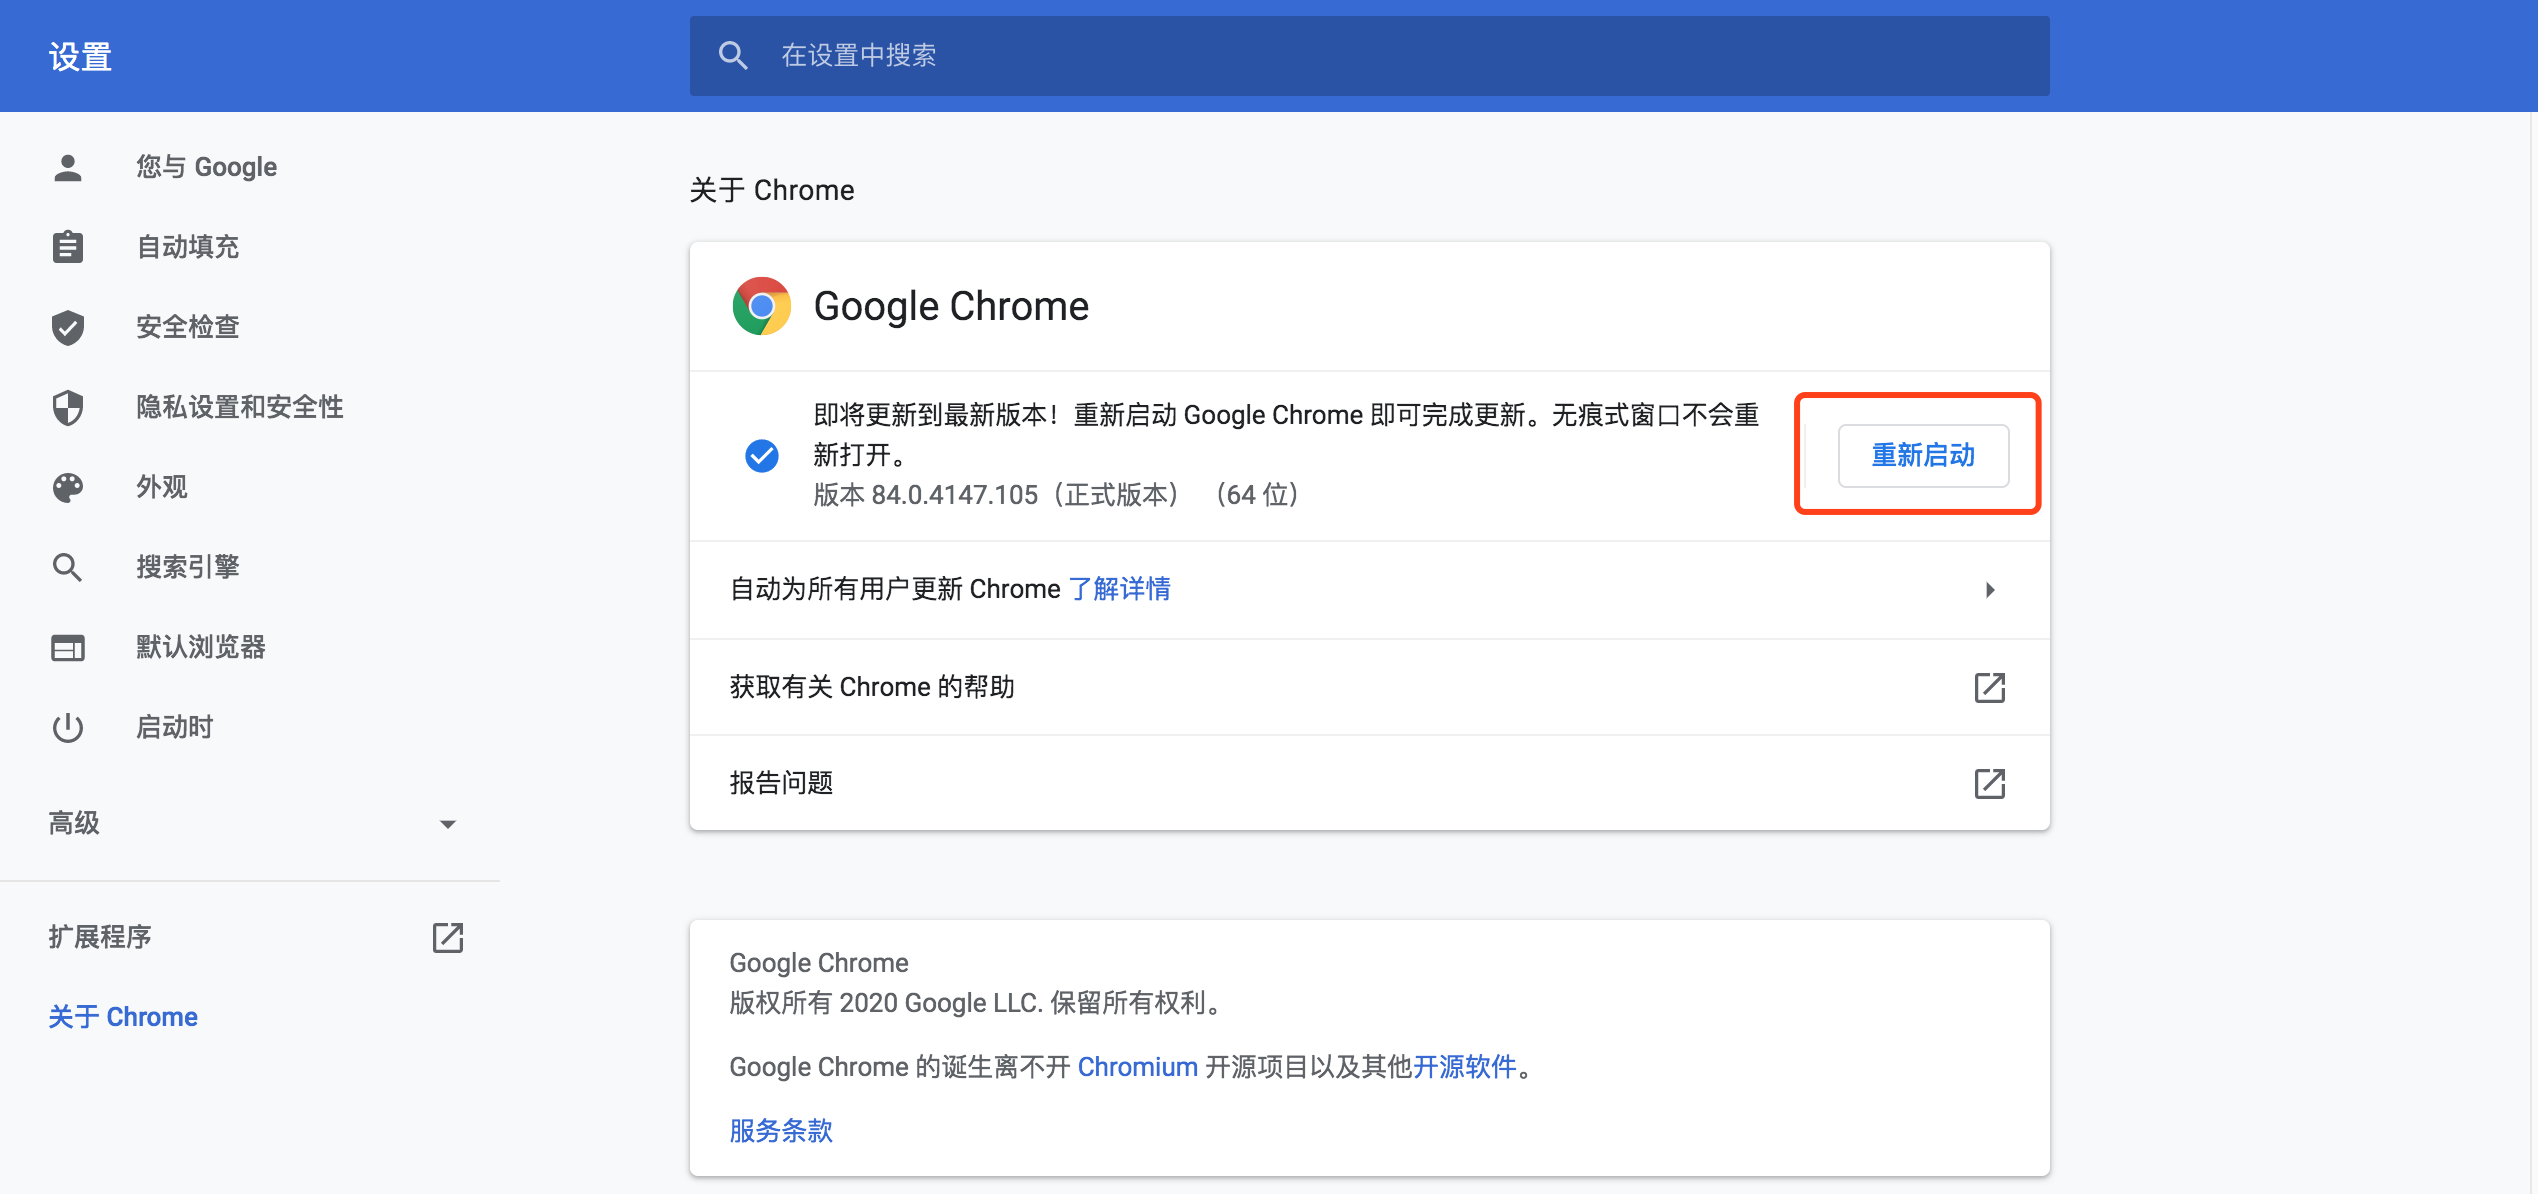Click the browser window icon for 默认浏览器

pyautogui.click(x=68, y=648)
